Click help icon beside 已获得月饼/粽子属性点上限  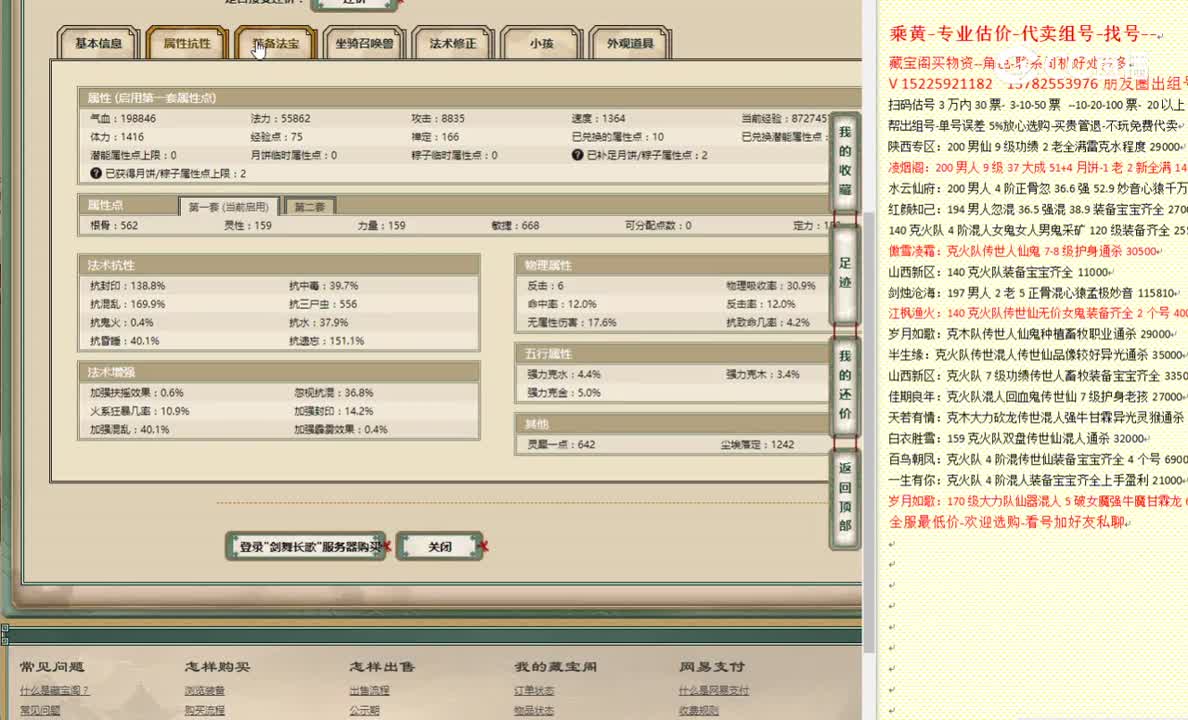click(x=95, y=173)
